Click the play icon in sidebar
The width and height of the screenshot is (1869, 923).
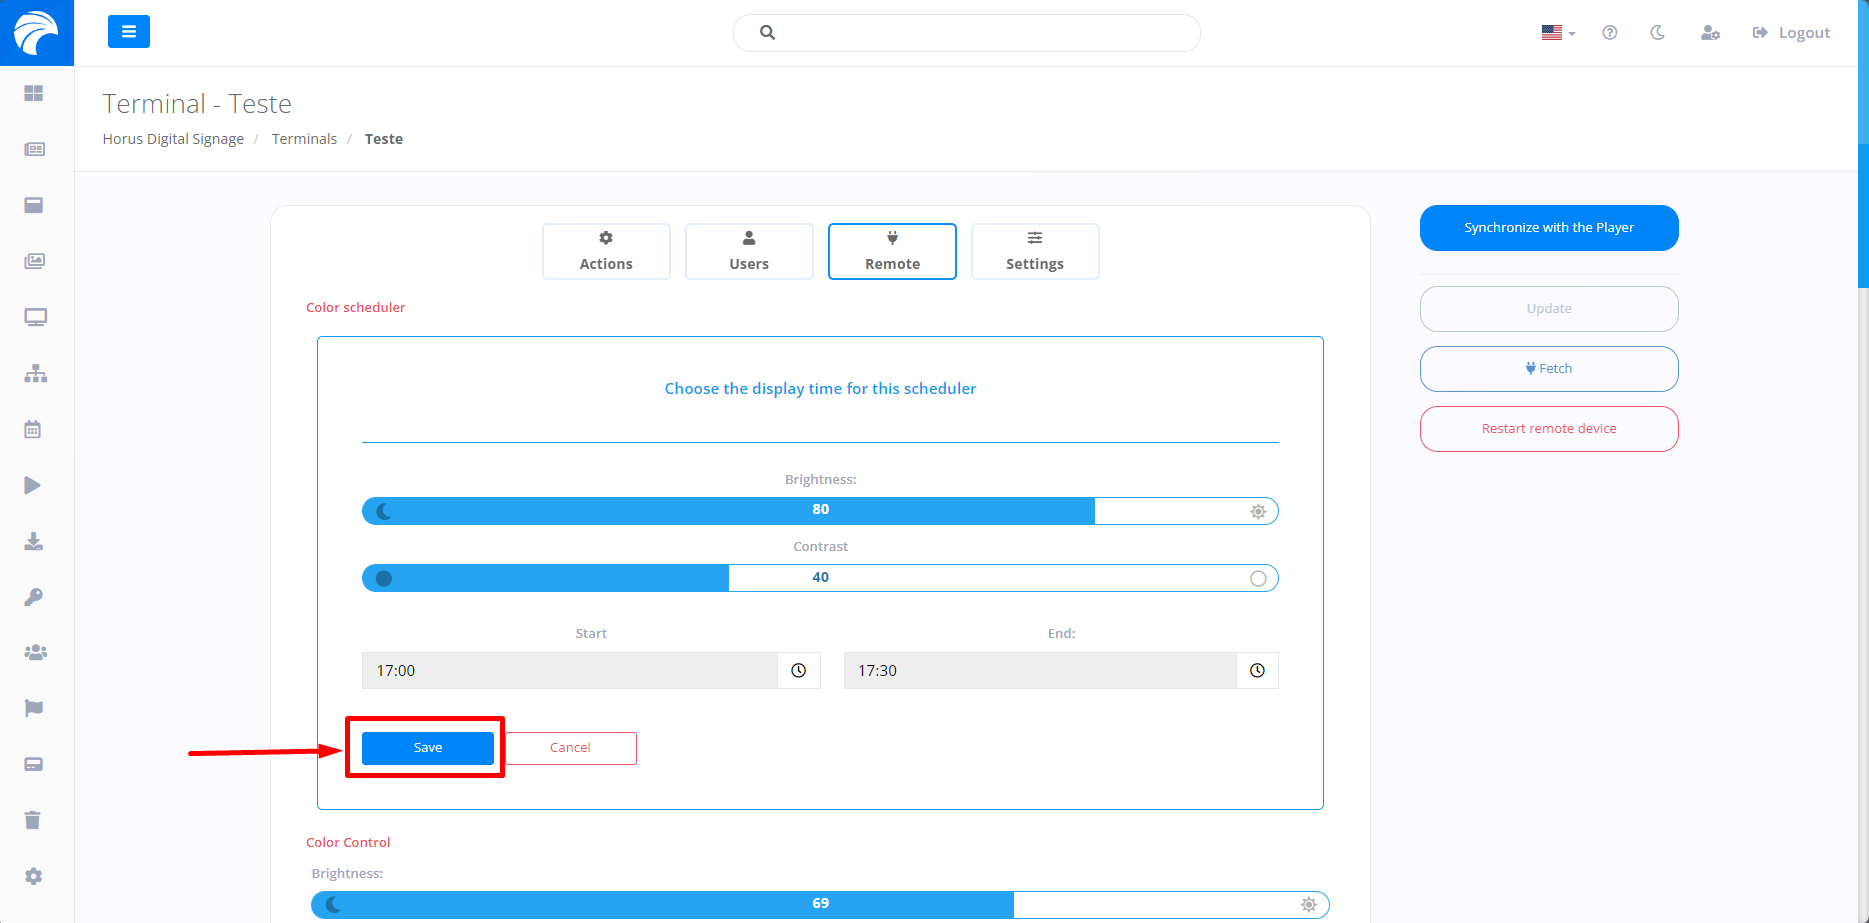pyautogui.click(x=33, y=485)
